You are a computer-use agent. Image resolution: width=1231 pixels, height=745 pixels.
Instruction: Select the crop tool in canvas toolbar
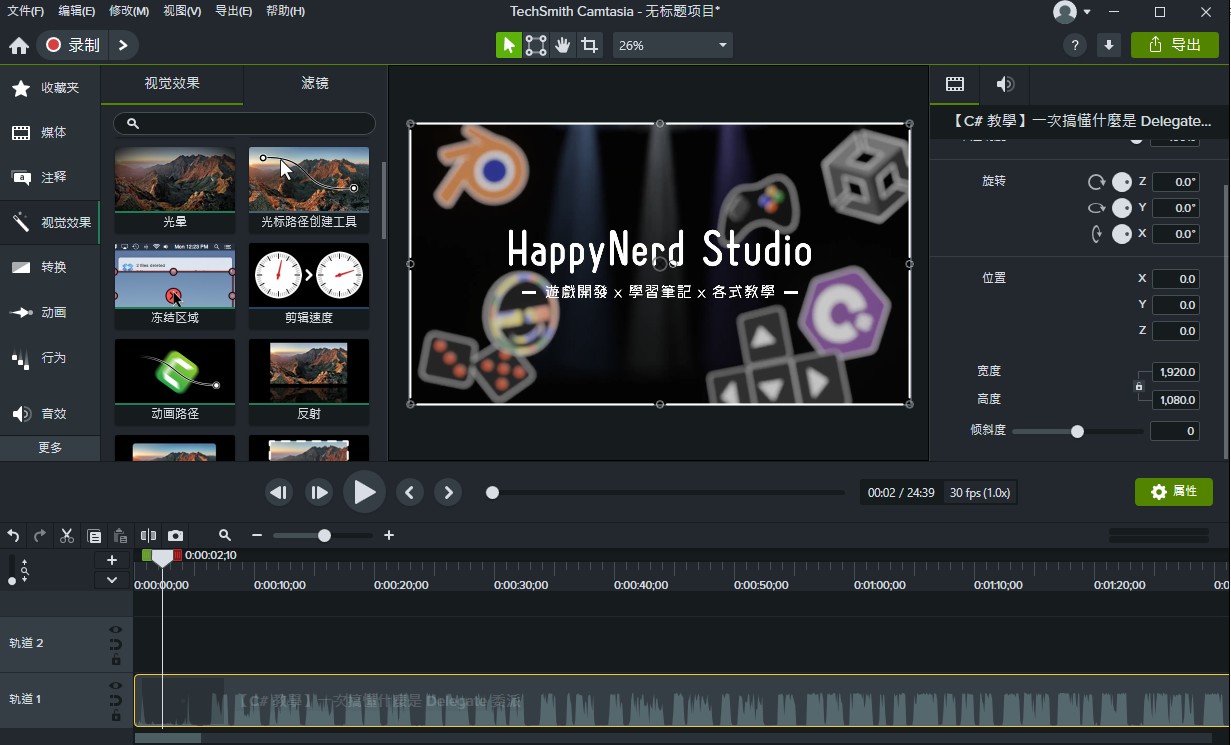590,45
